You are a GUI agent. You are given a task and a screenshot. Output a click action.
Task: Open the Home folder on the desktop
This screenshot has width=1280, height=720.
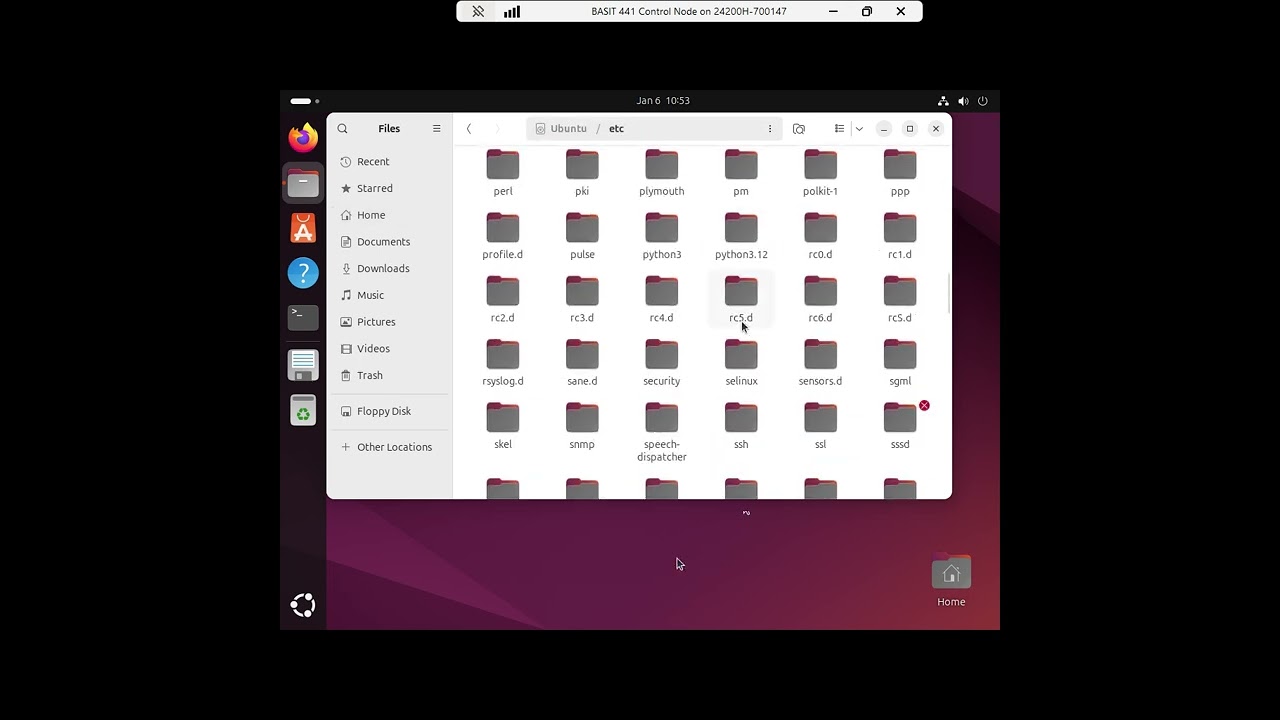(x=951, y=581)
